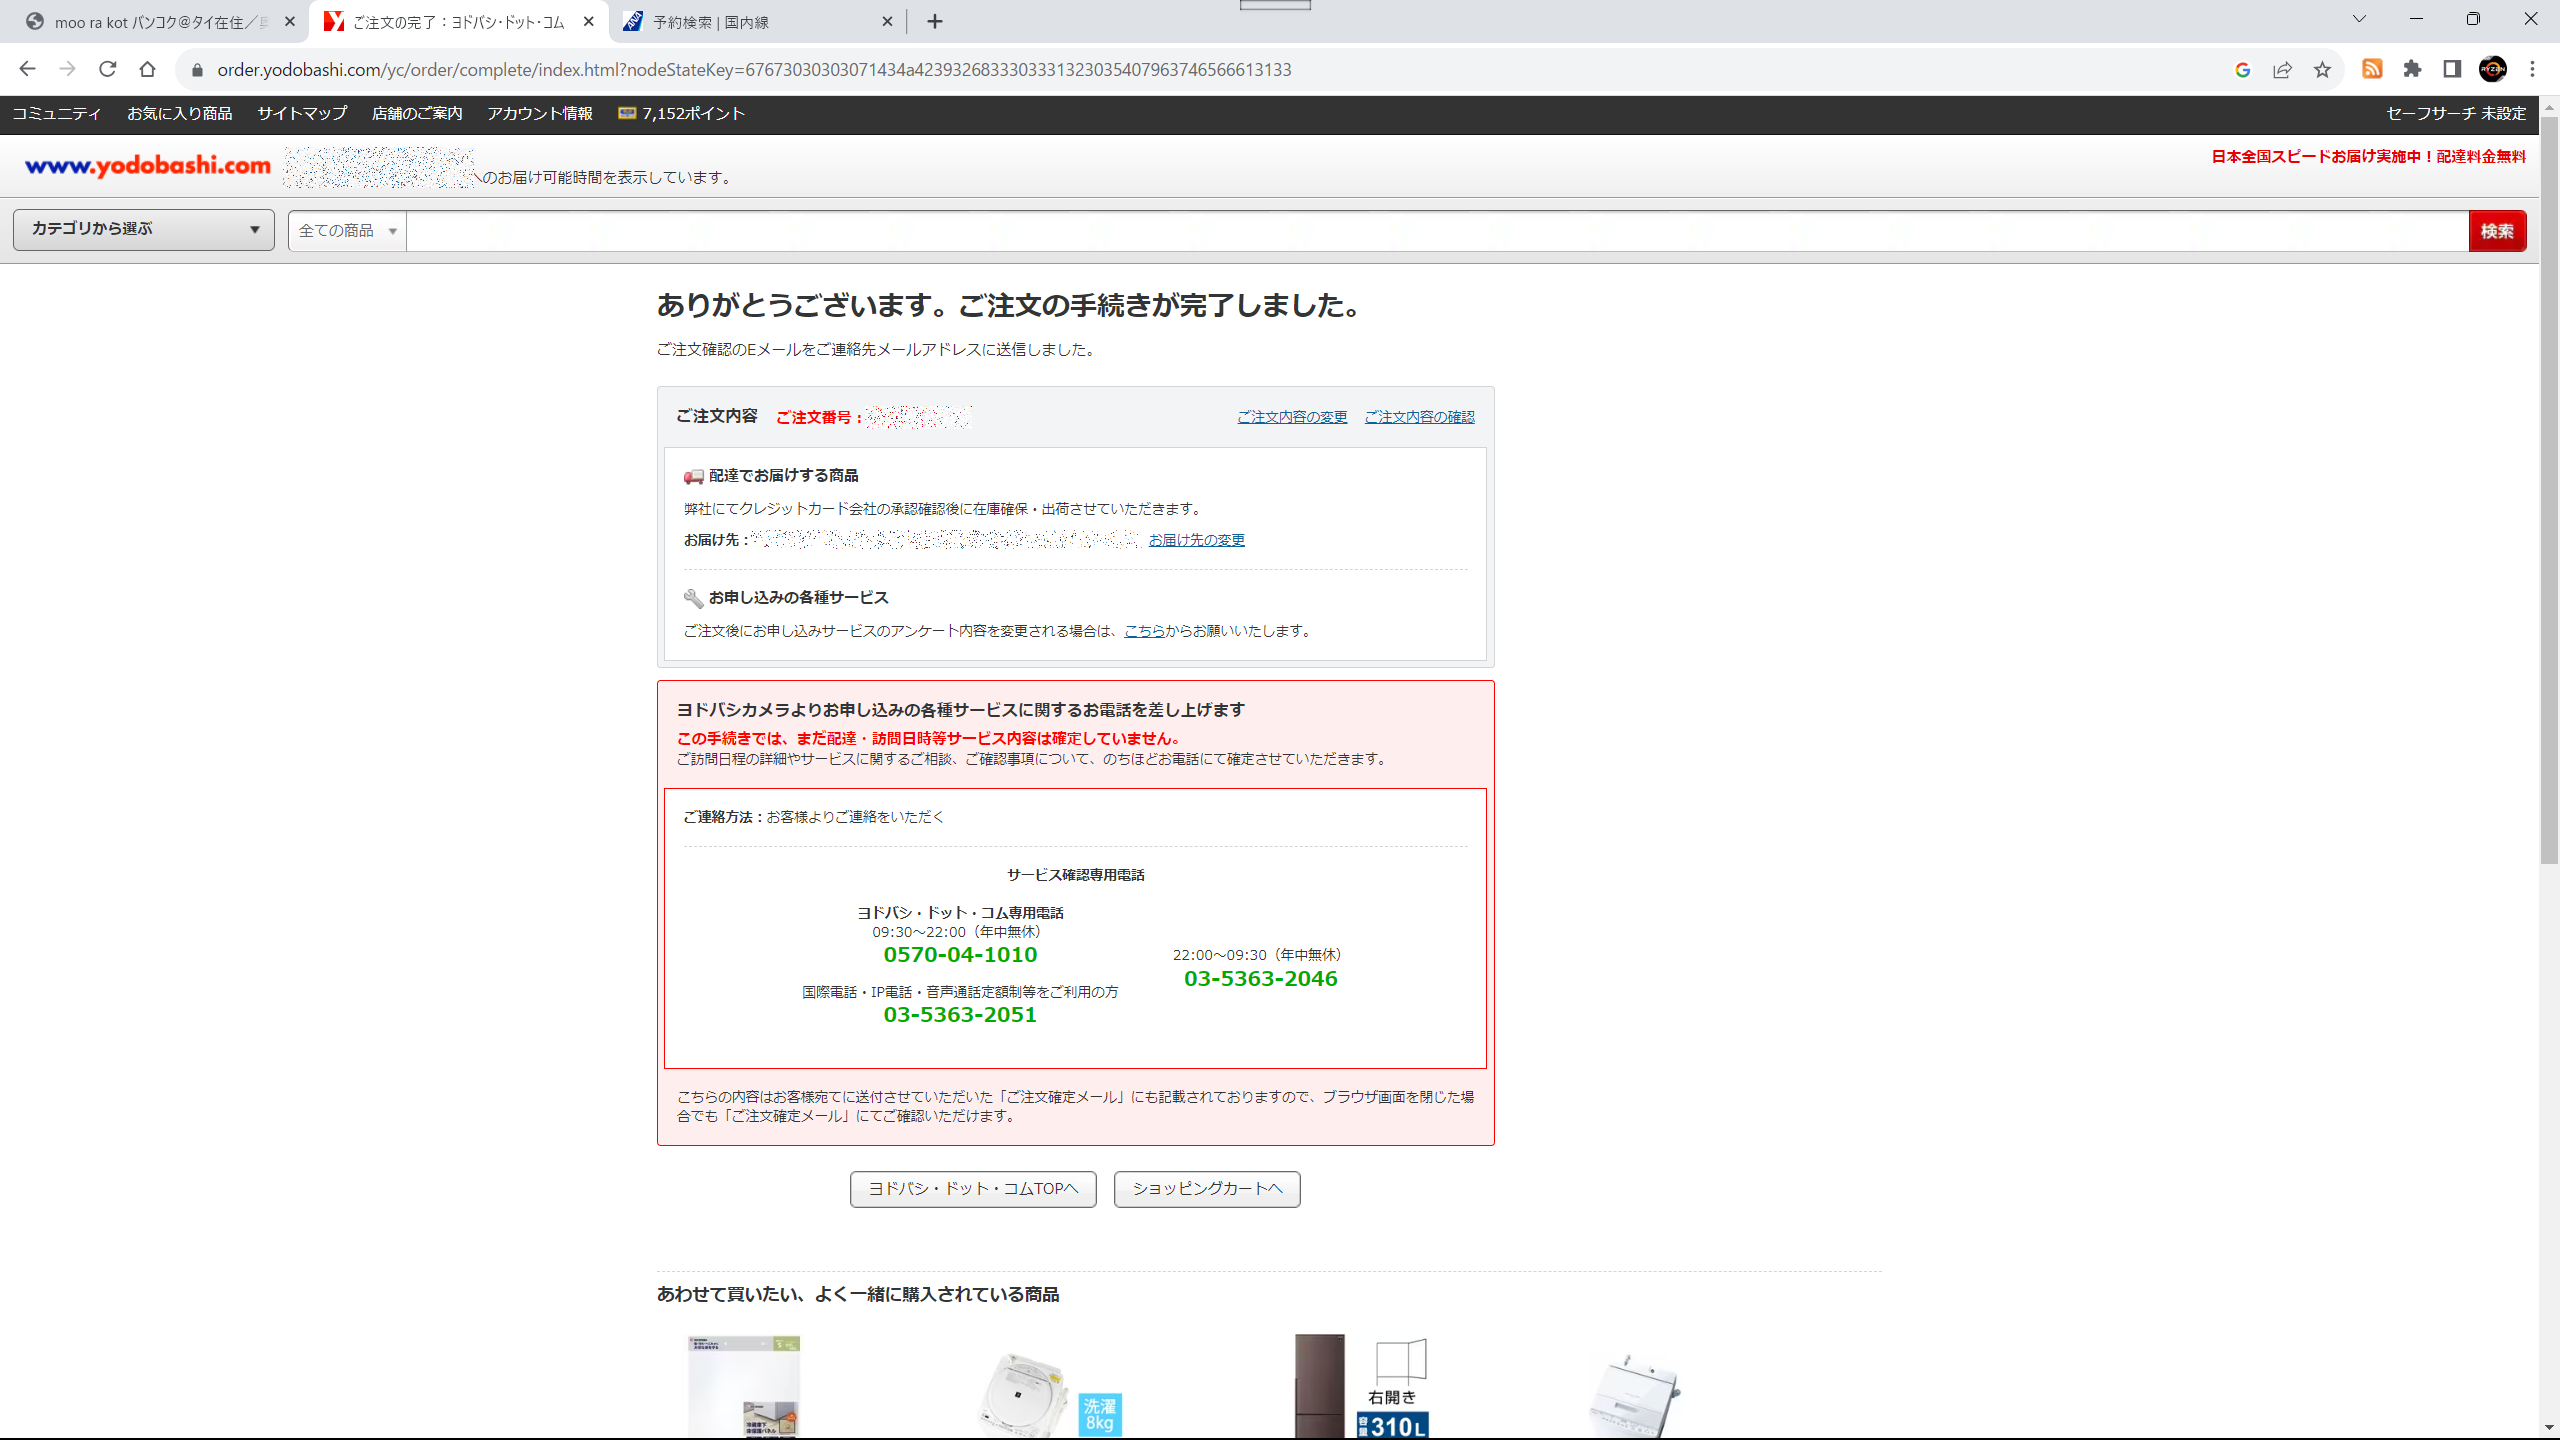
Task: Close the moo ra kot tab
Action: 290,21
